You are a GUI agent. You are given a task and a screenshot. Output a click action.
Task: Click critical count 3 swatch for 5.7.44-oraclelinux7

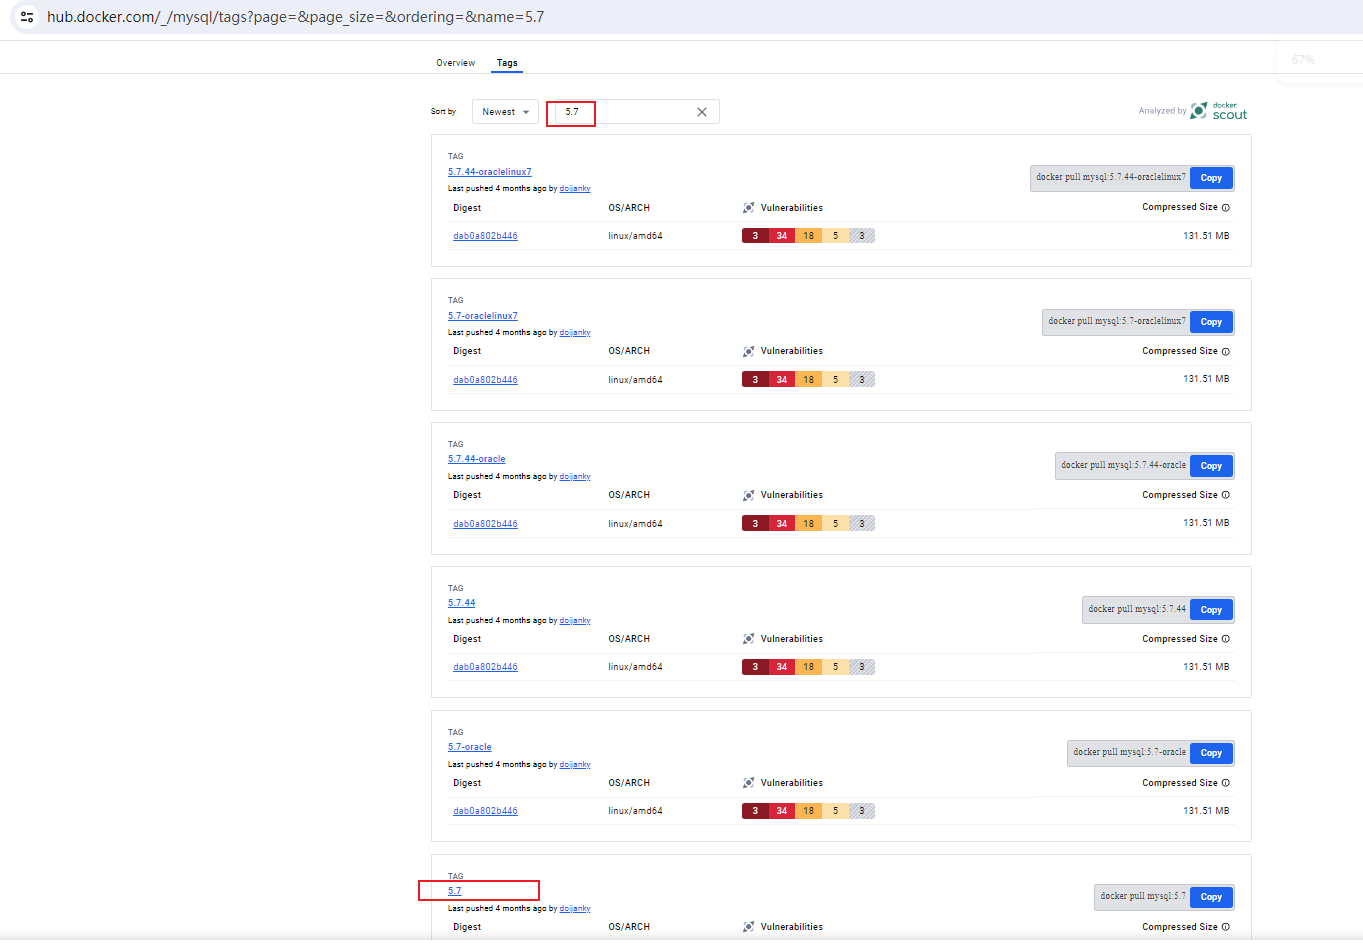click(755, 236)
